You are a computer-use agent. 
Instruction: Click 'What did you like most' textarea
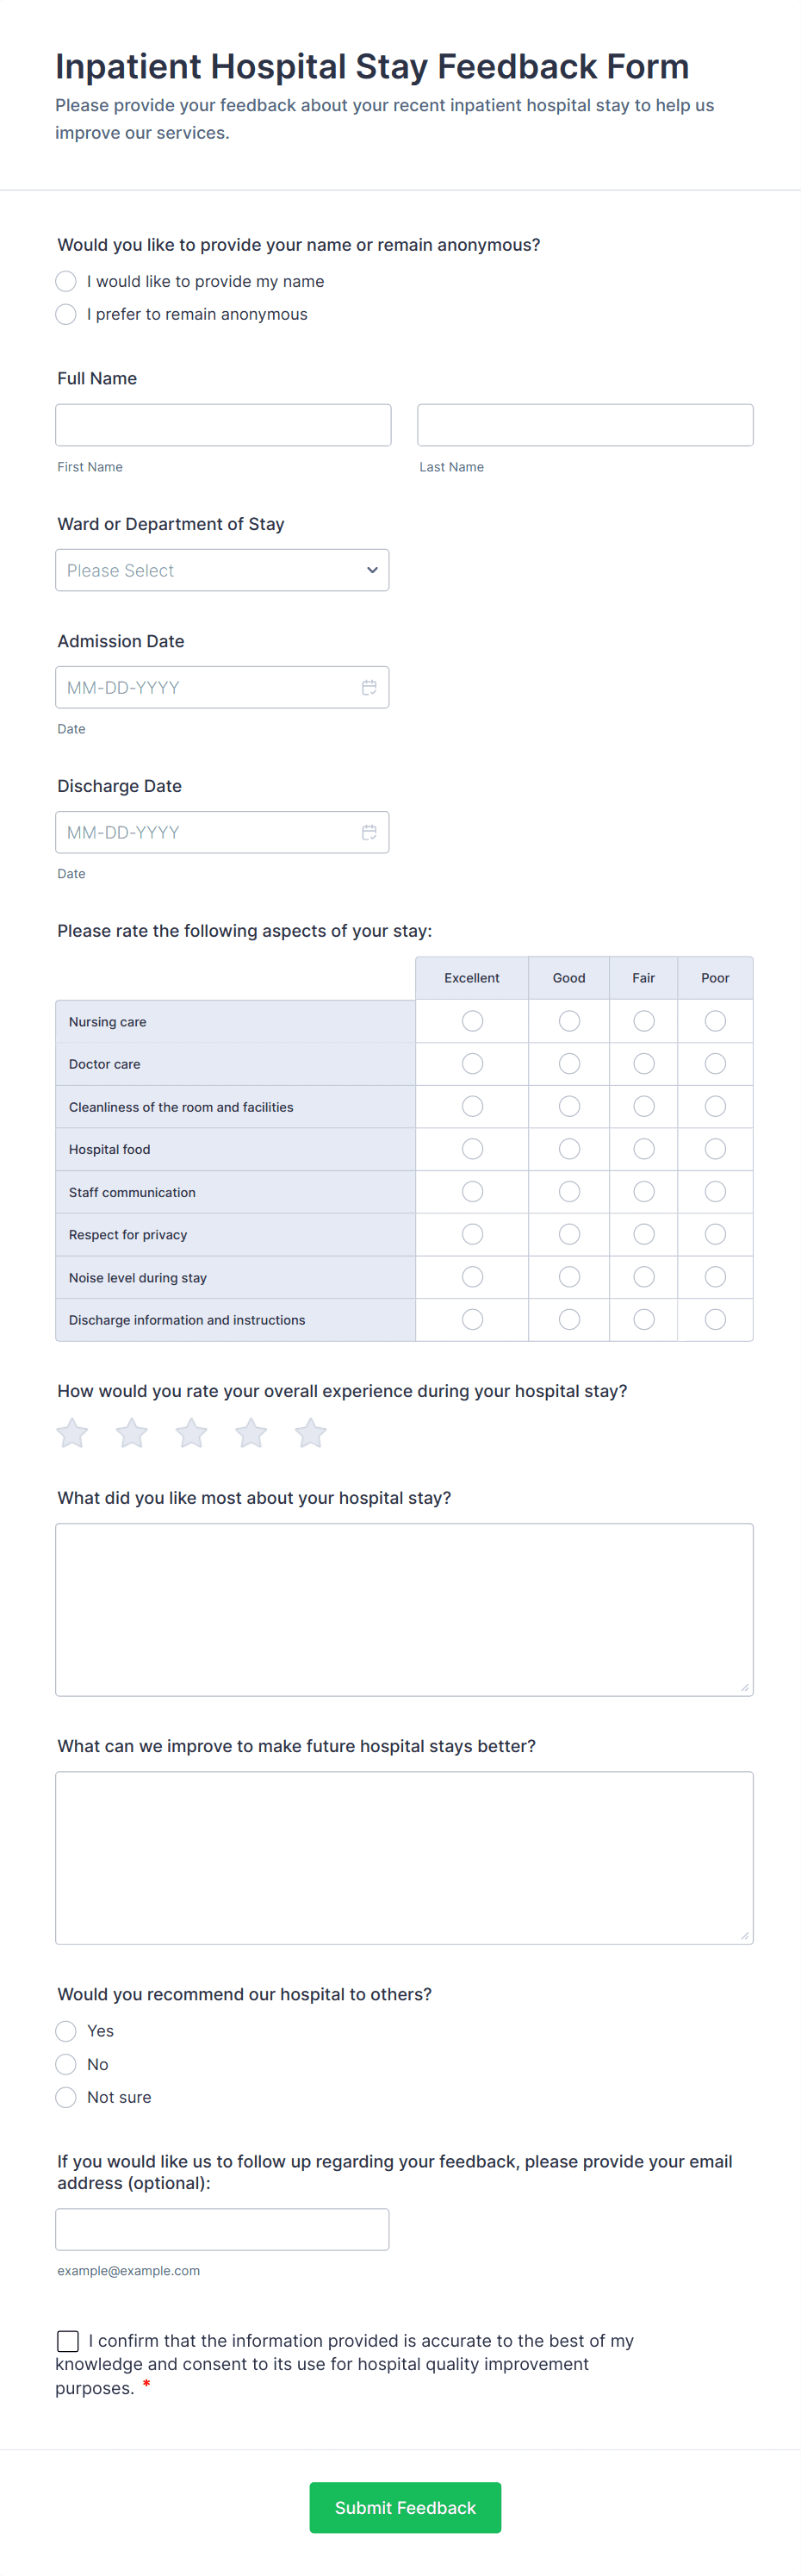click(x=404, y=1609)
